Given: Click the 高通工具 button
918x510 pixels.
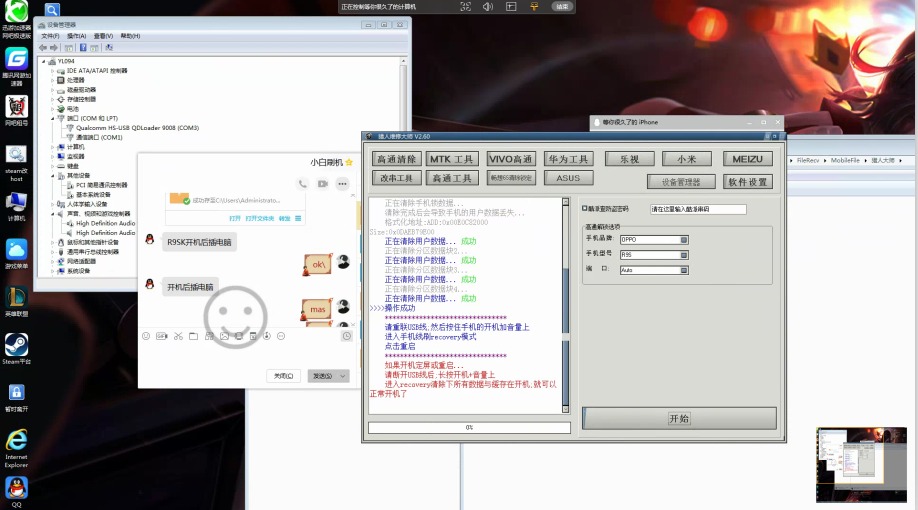Looking at the screenshot, I should pos(452,177).
